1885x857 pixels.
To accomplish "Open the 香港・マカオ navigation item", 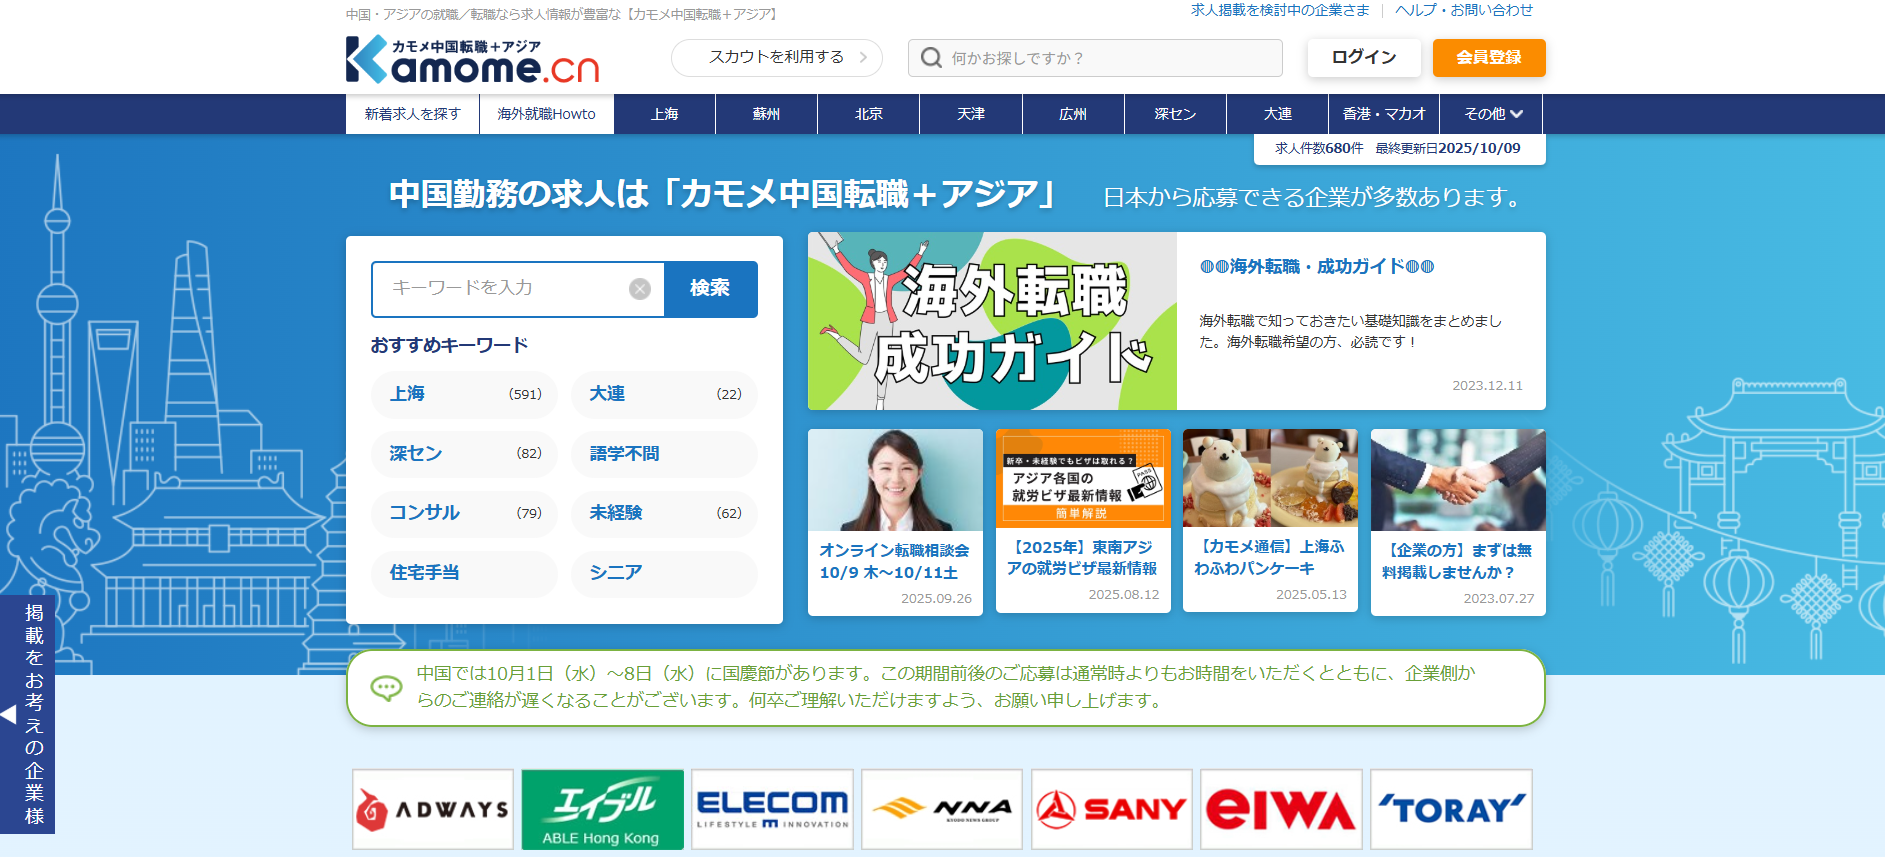I will [x=1384, y=114].
